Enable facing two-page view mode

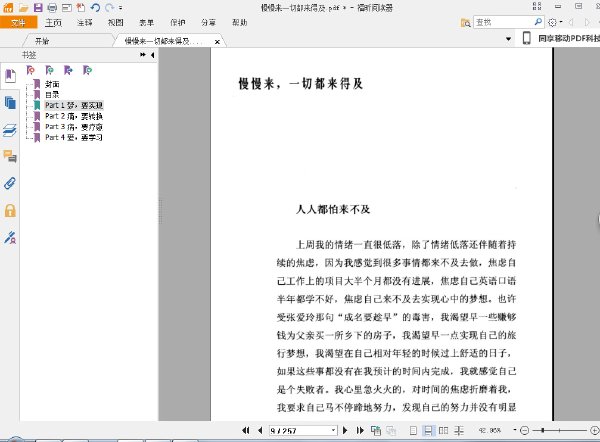tap(443, 431)
